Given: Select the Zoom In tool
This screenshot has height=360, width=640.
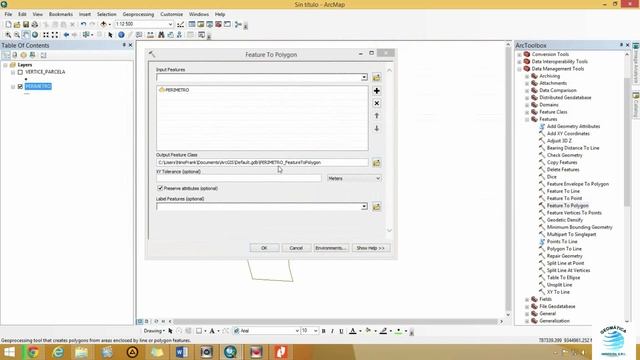Looking at the screenshot, I should coord(8,35).
